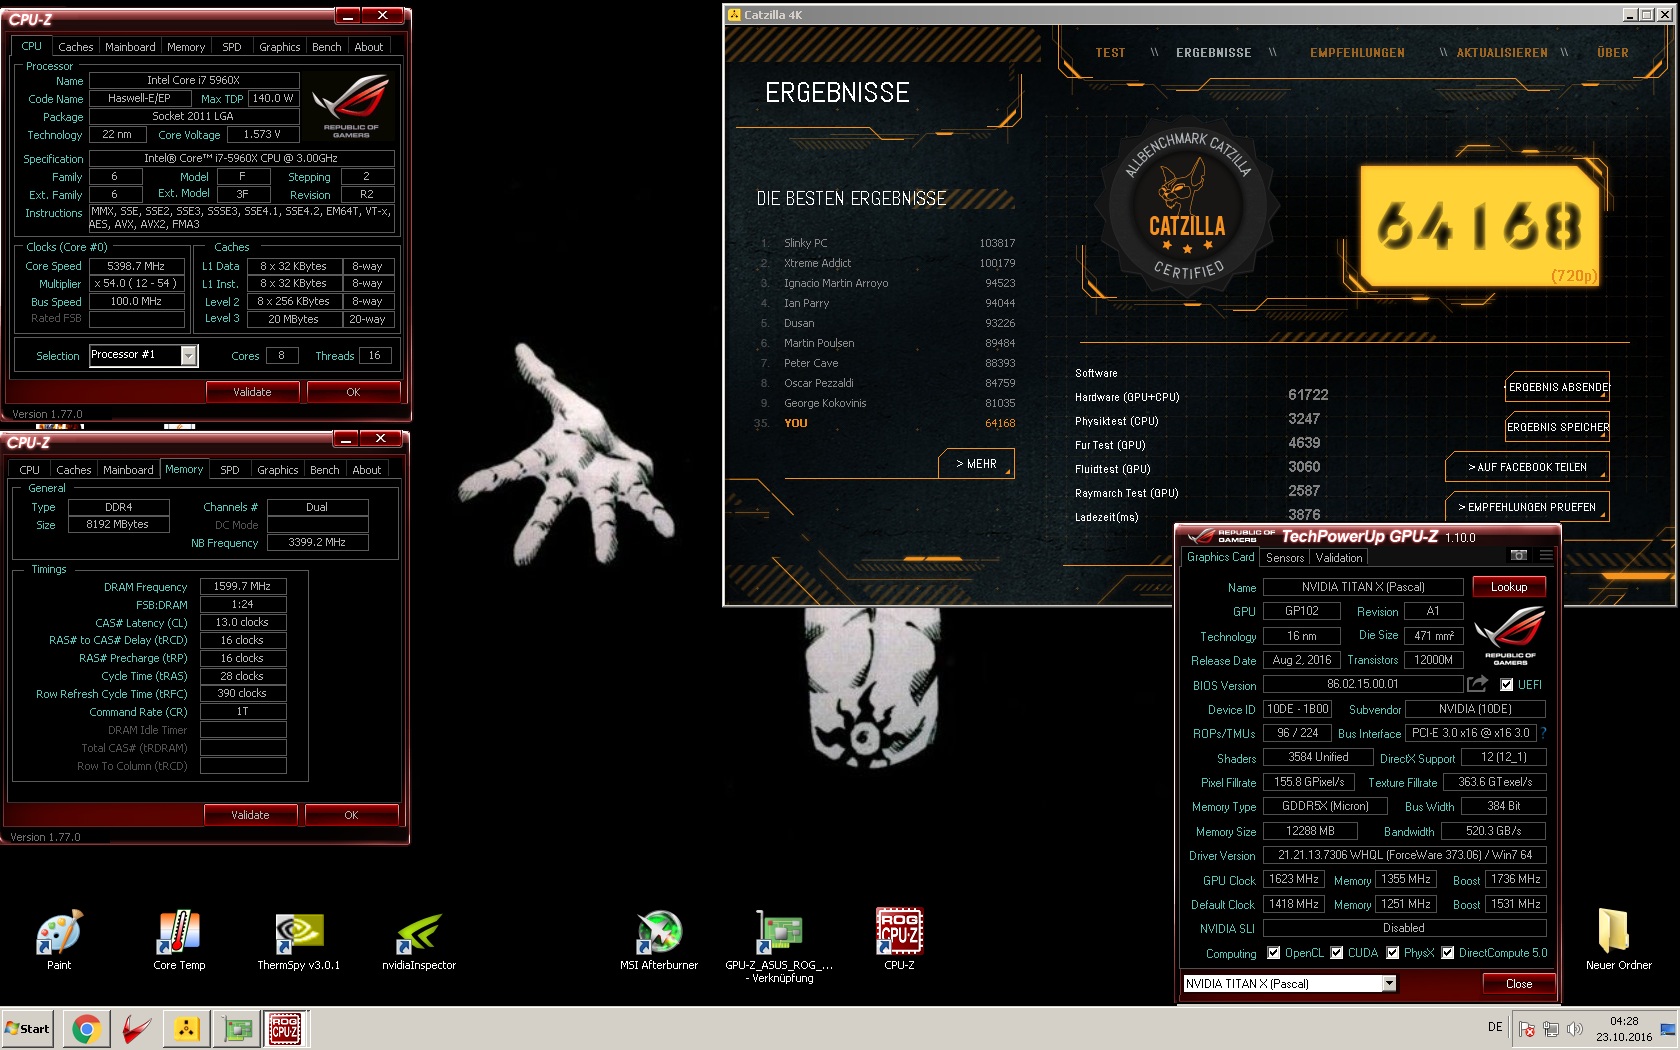The width and height of the screenshot is (1680, 1050).
Task: Click Validate in top CPU-Z window
Action: [x=252, y=392]
